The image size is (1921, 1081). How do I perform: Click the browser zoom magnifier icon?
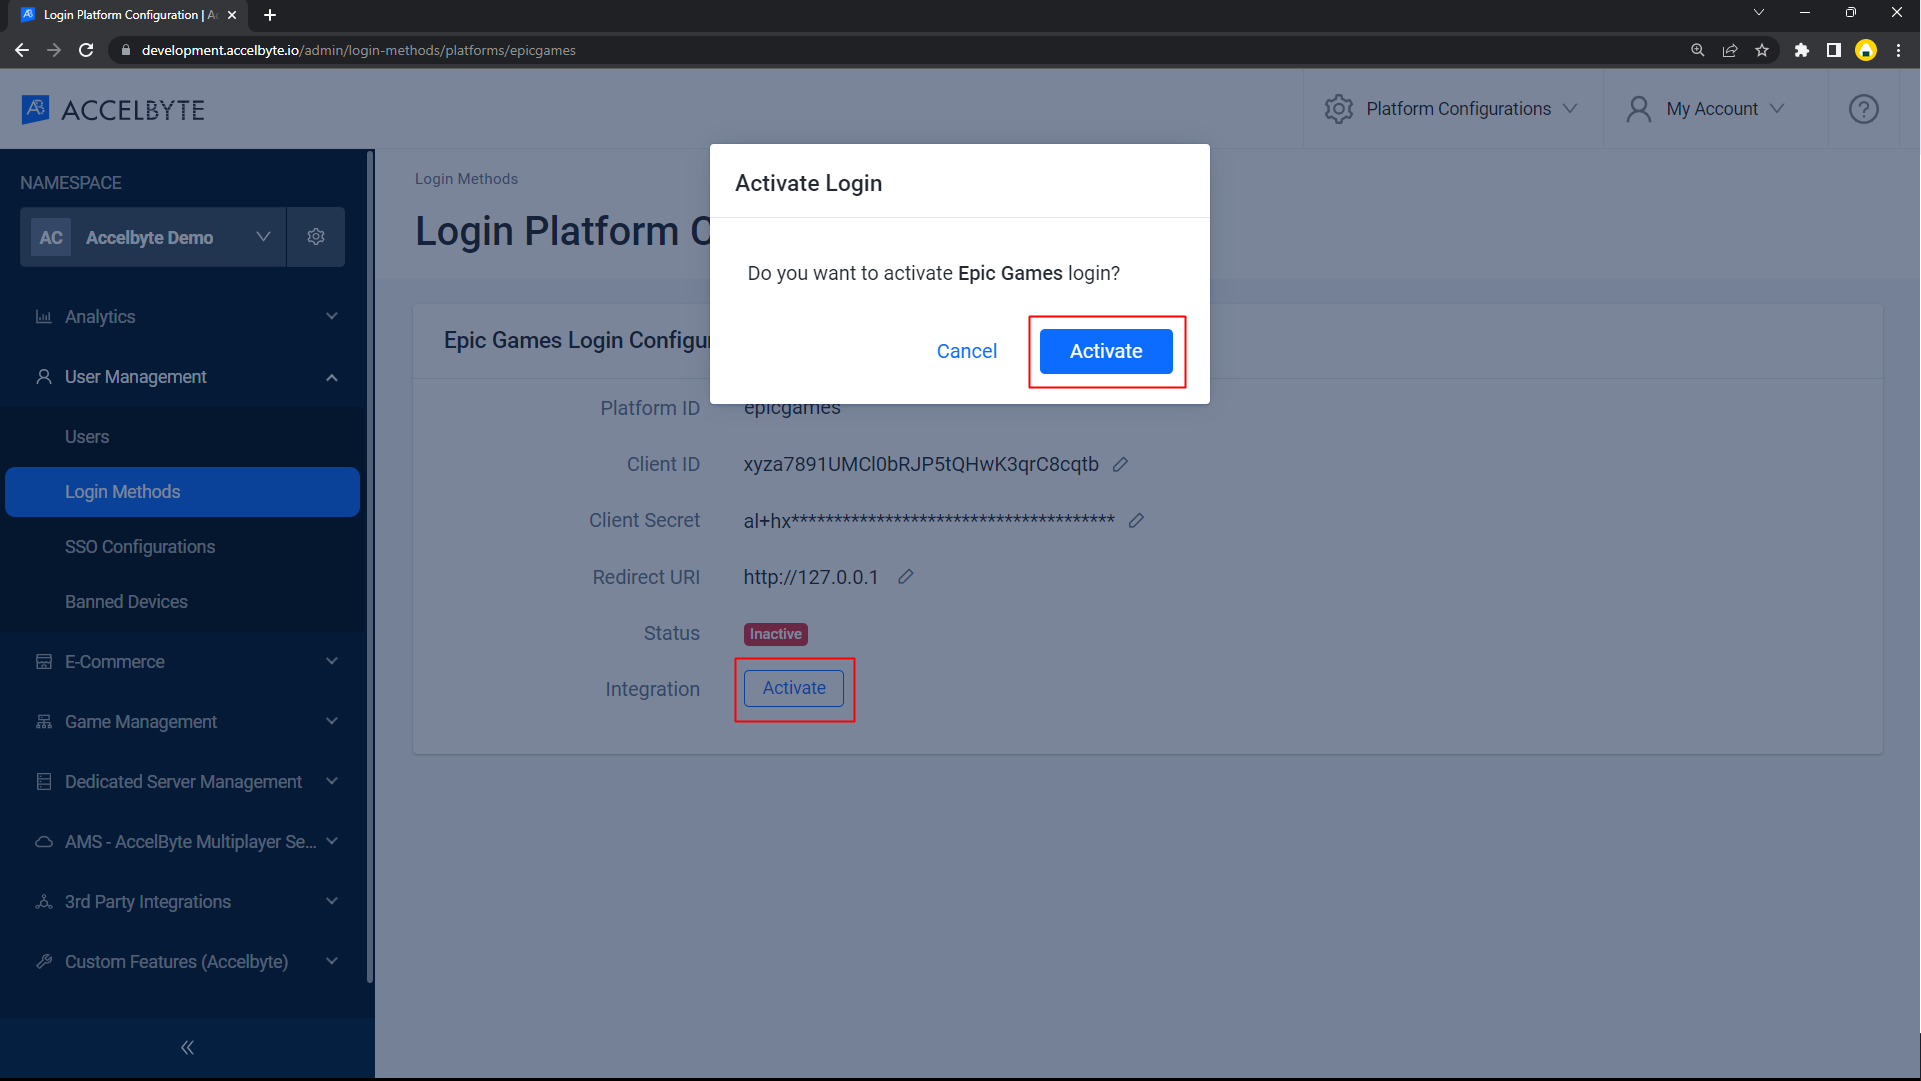pyautogui.click(x=1698, y=50)
